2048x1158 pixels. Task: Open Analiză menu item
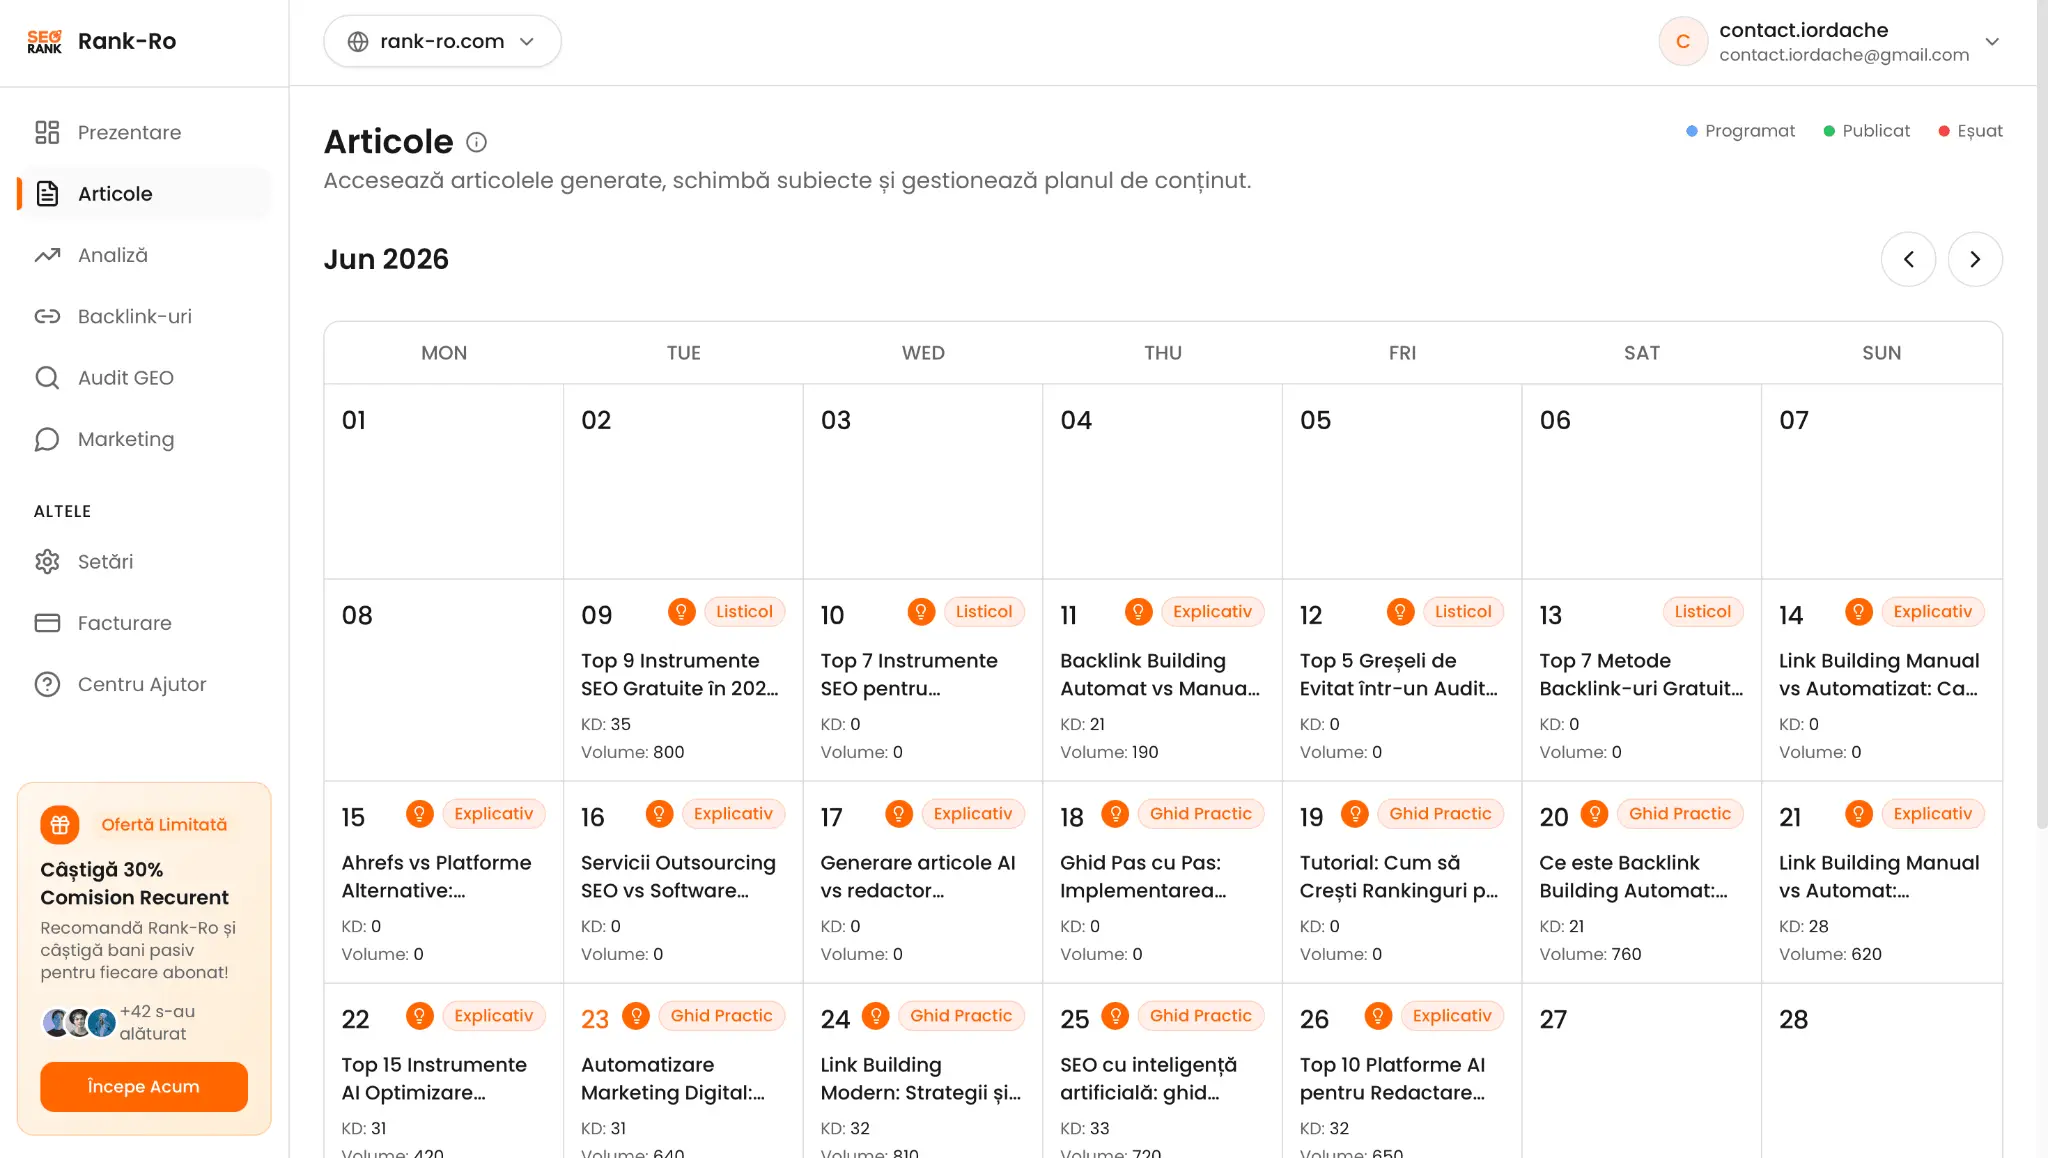point(144,255)
